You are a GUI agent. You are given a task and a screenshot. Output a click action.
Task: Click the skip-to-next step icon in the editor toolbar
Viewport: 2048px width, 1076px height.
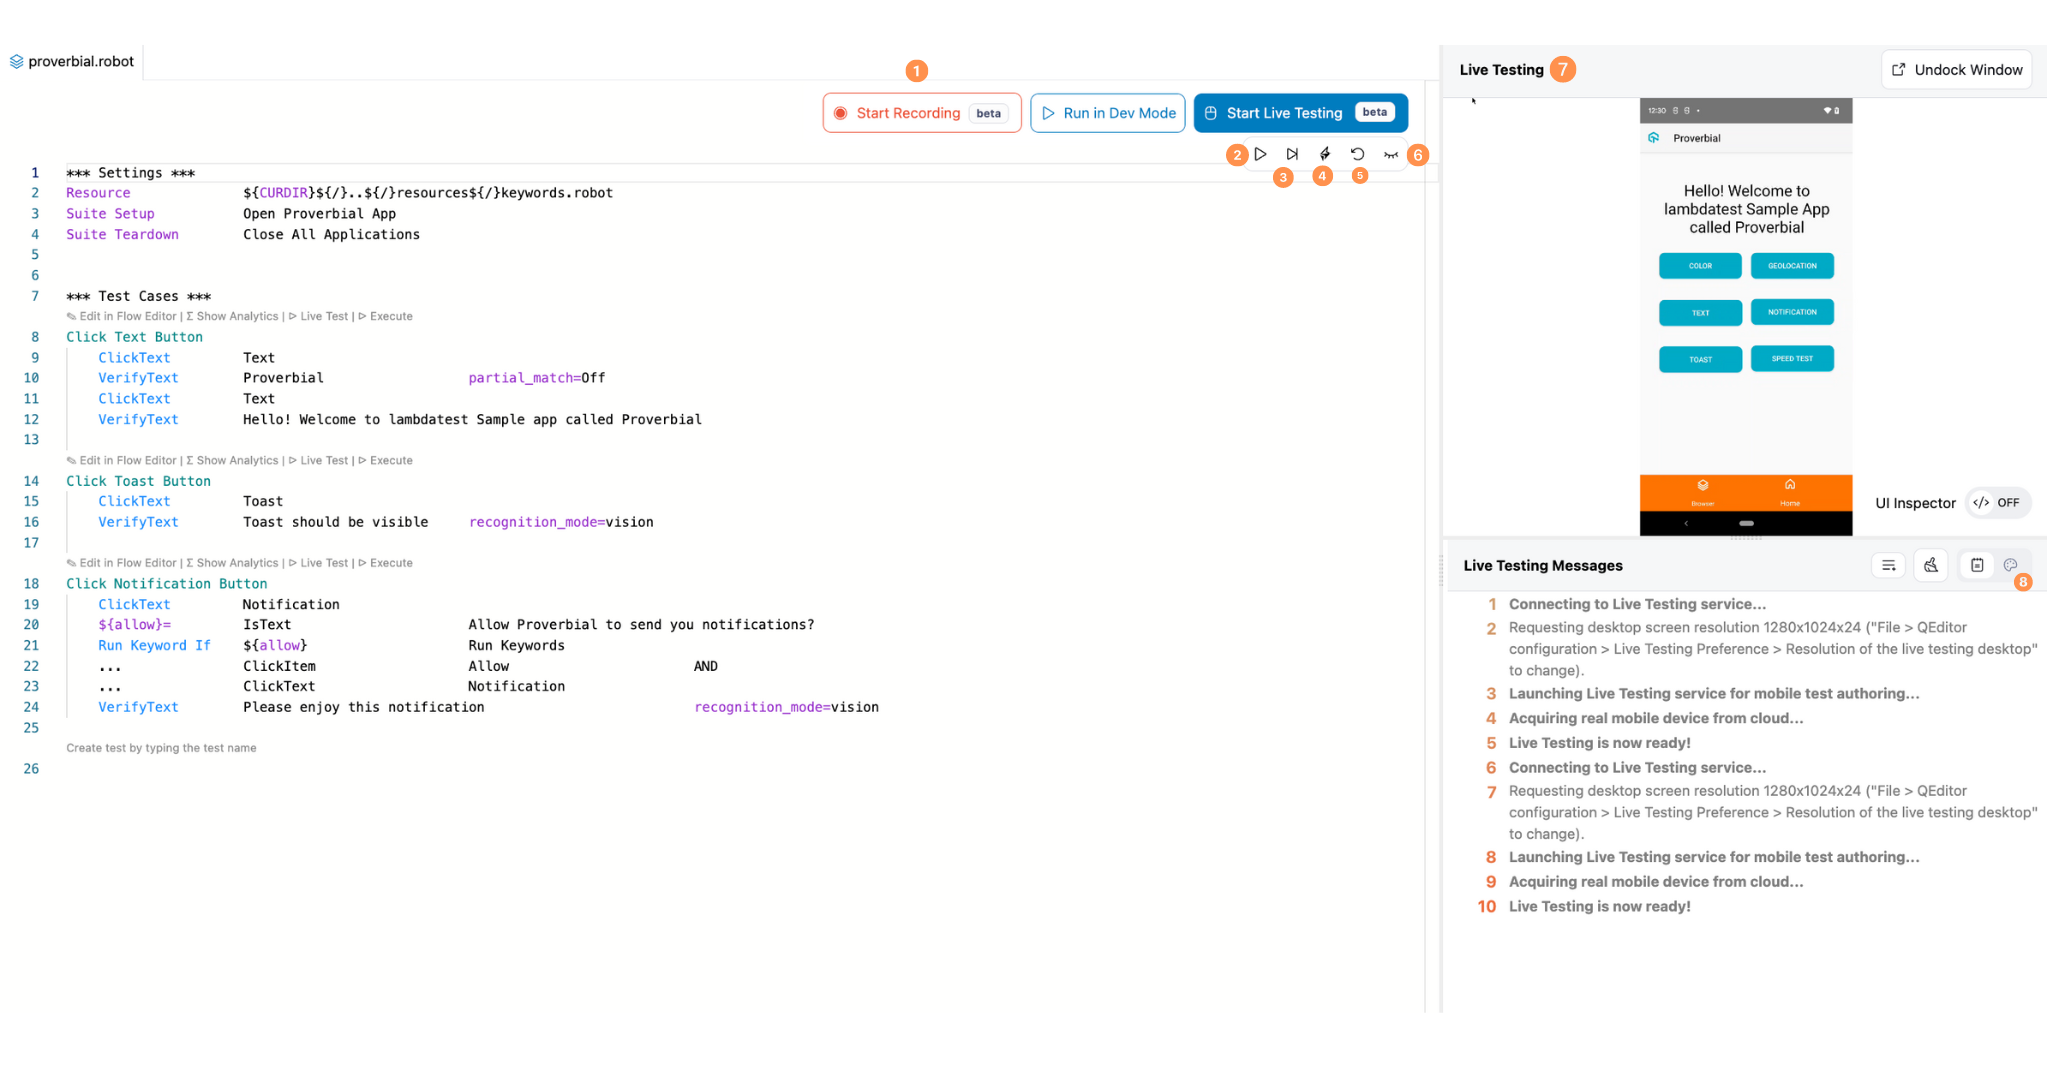[x=1292, y=154]
